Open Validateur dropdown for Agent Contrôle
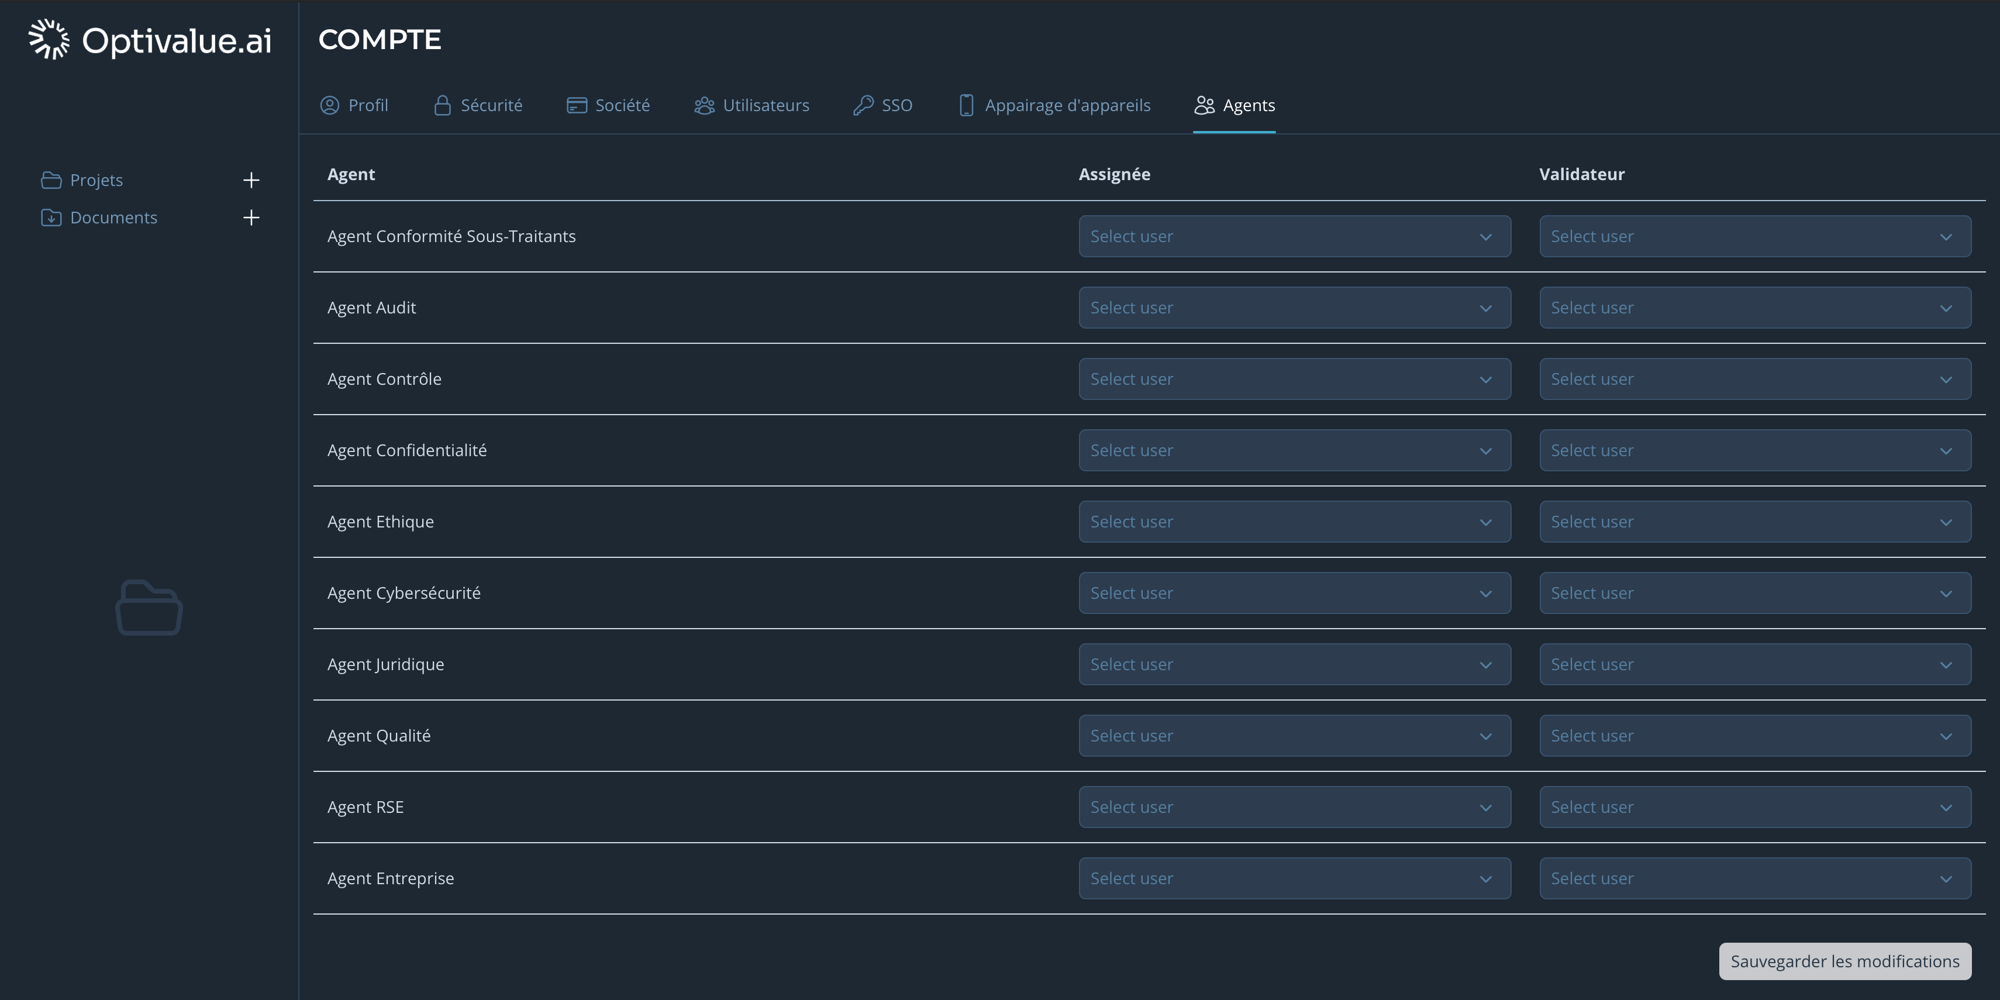The width and height of the screenshot is (2000, 1000). pyautogui.click(x=1755, y=379)
